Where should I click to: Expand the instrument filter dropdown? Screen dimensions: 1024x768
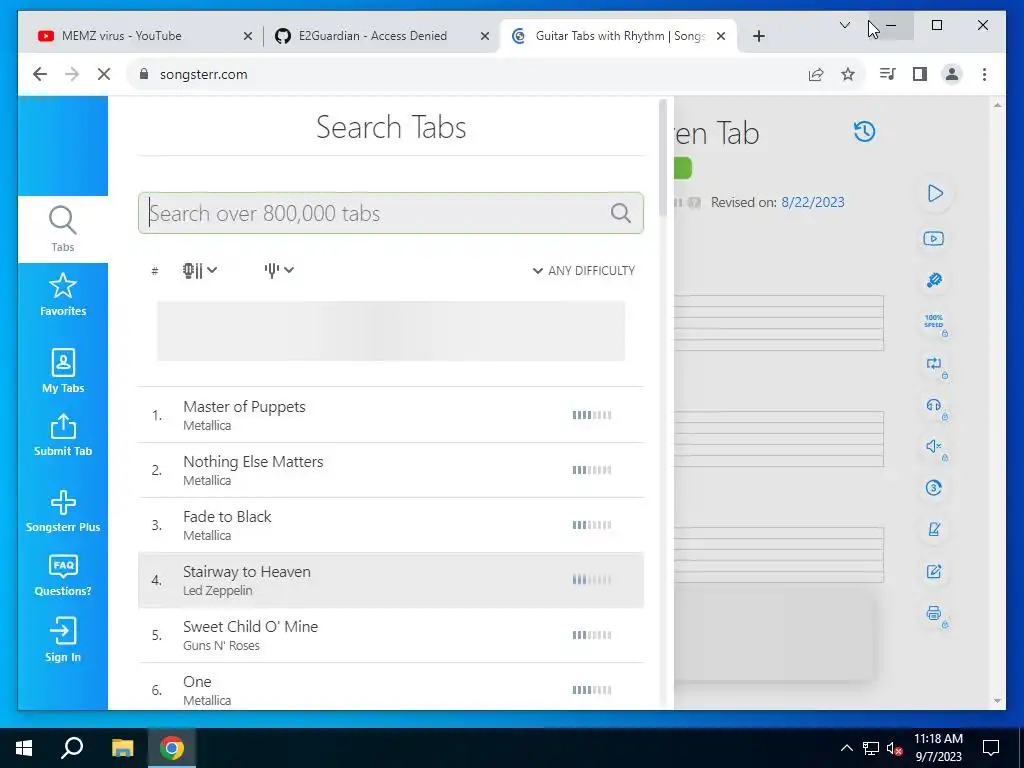200,270
